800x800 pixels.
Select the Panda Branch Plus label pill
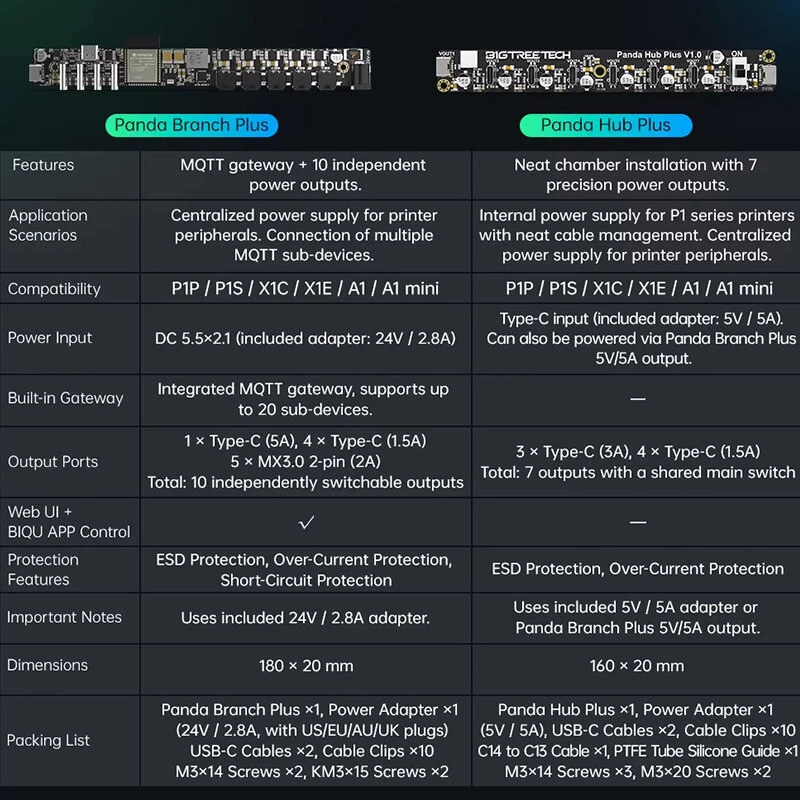click(x=191, y=125)
